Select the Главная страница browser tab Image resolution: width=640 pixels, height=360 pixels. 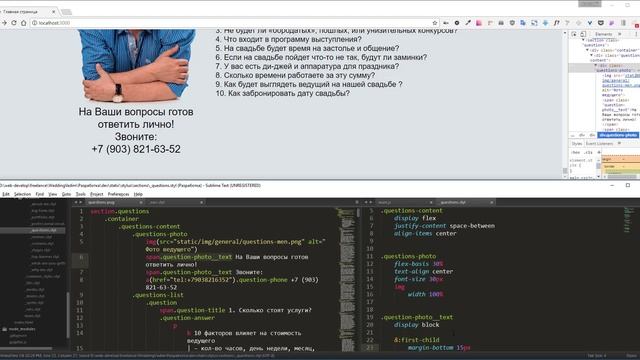pyautogui.click(x=24, y=12)
